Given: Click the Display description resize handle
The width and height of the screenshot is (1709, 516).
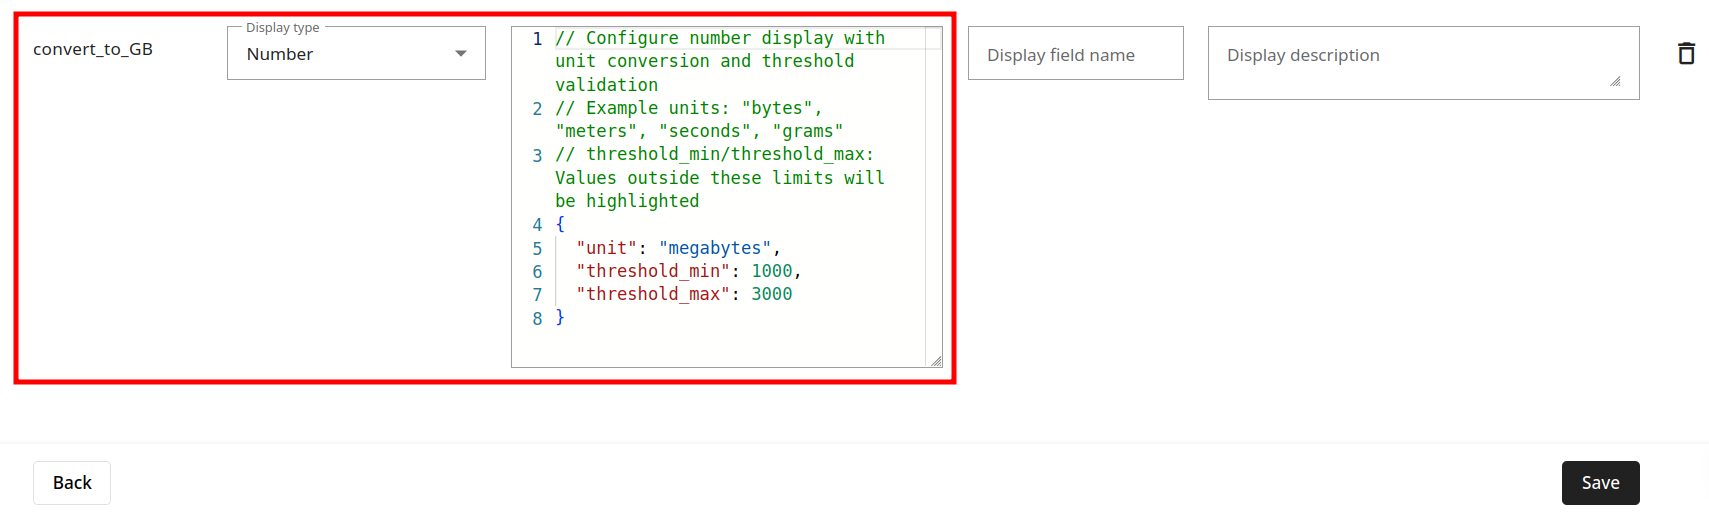Looking at the screenshot, I should 1615,82.
